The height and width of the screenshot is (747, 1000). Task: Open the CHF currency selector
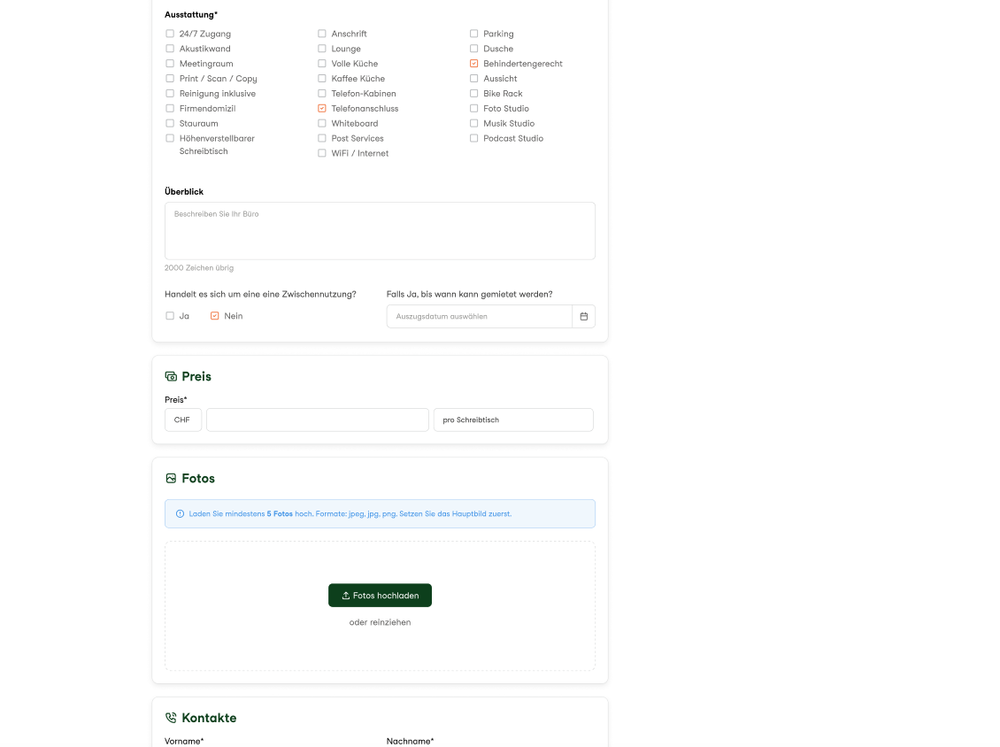pos(183,420)
